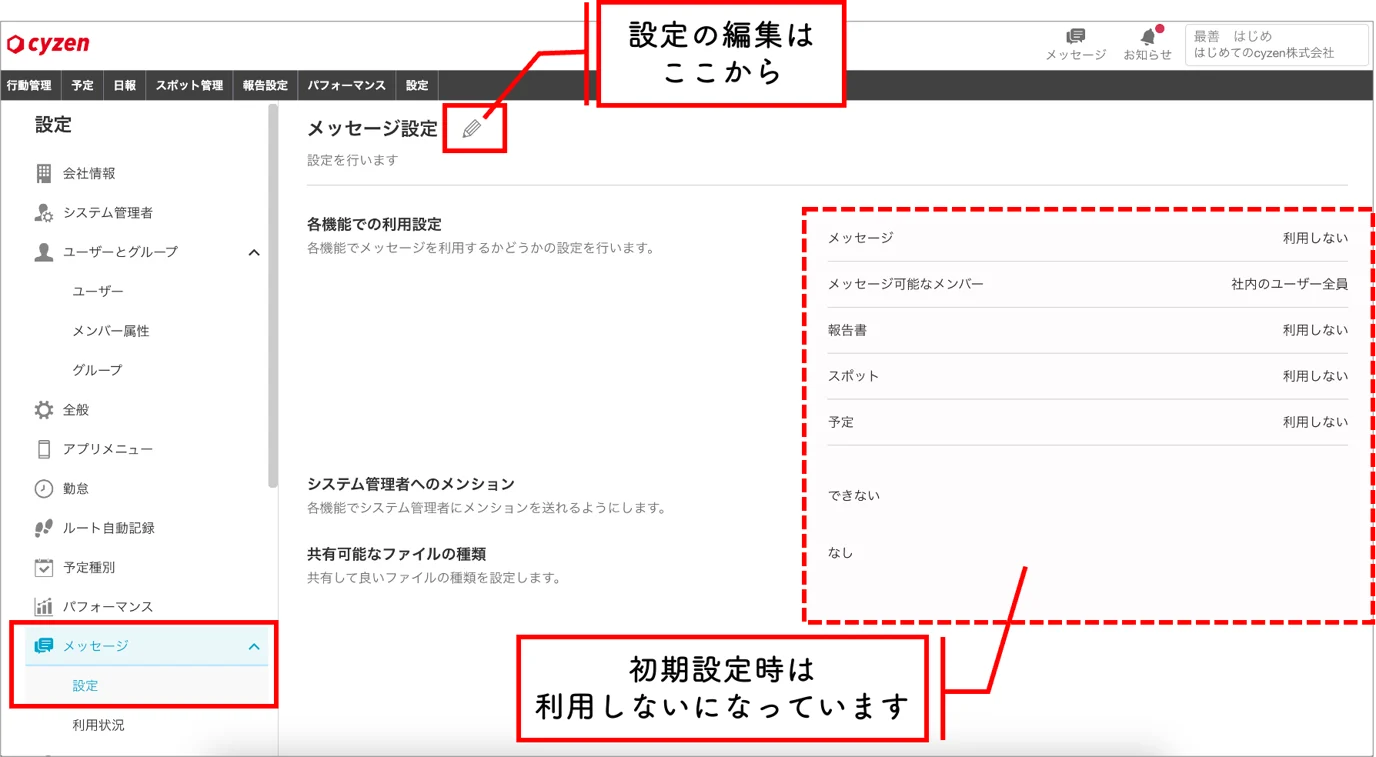Select 利用状況 under メッセージ
Image resolution: width=1376 pixels, height=757 pixels.
click(x=98, y=725)
